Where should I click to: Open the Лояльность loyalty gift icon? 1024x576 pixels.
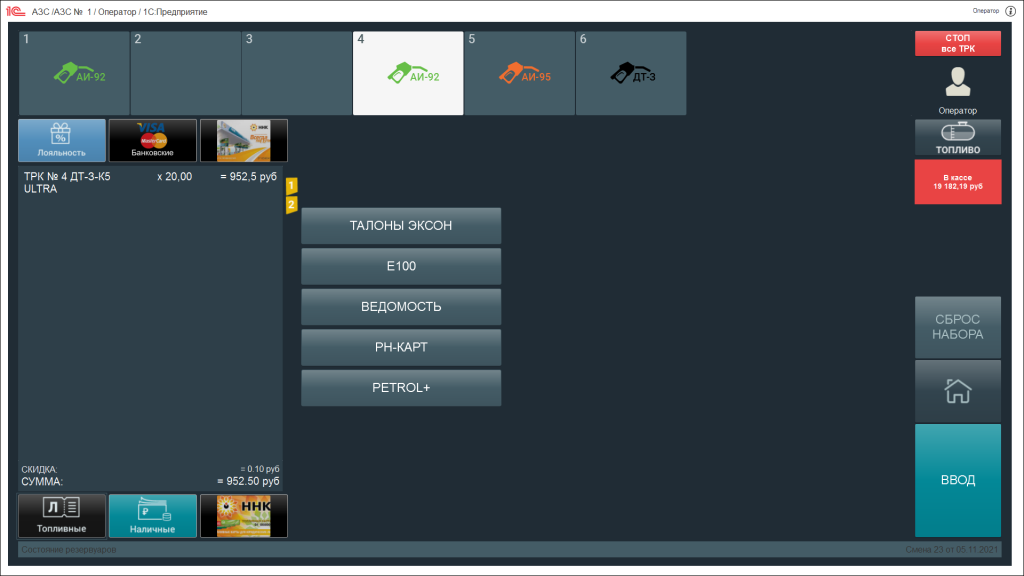click(x=61, y=140)
